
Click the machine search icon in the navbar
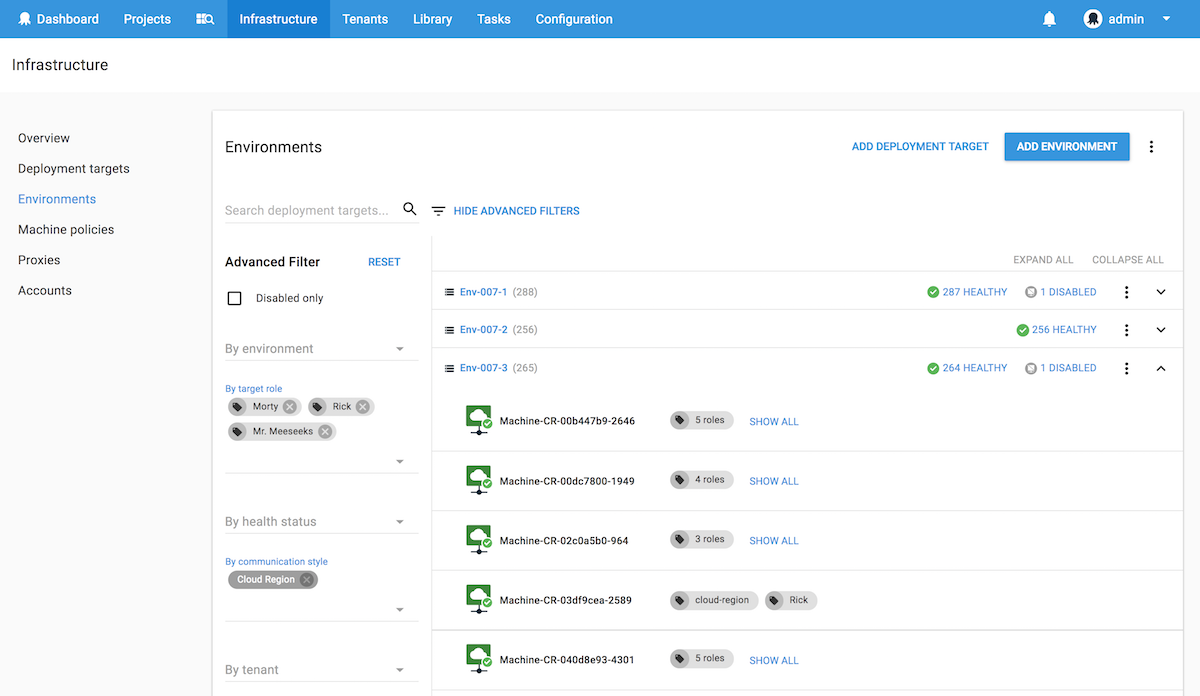coord(205,18)
